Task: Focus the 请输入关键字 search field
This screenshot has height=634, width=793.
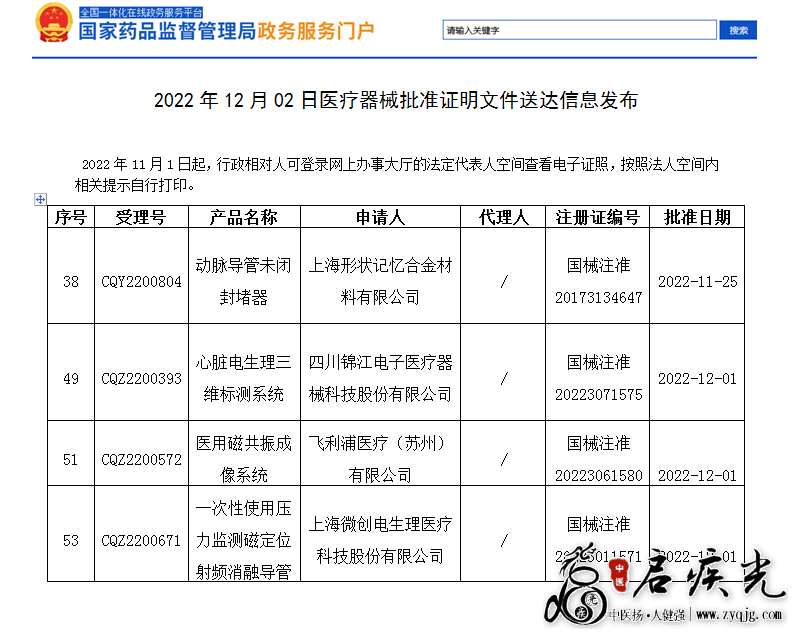Action: click(580, 30)
